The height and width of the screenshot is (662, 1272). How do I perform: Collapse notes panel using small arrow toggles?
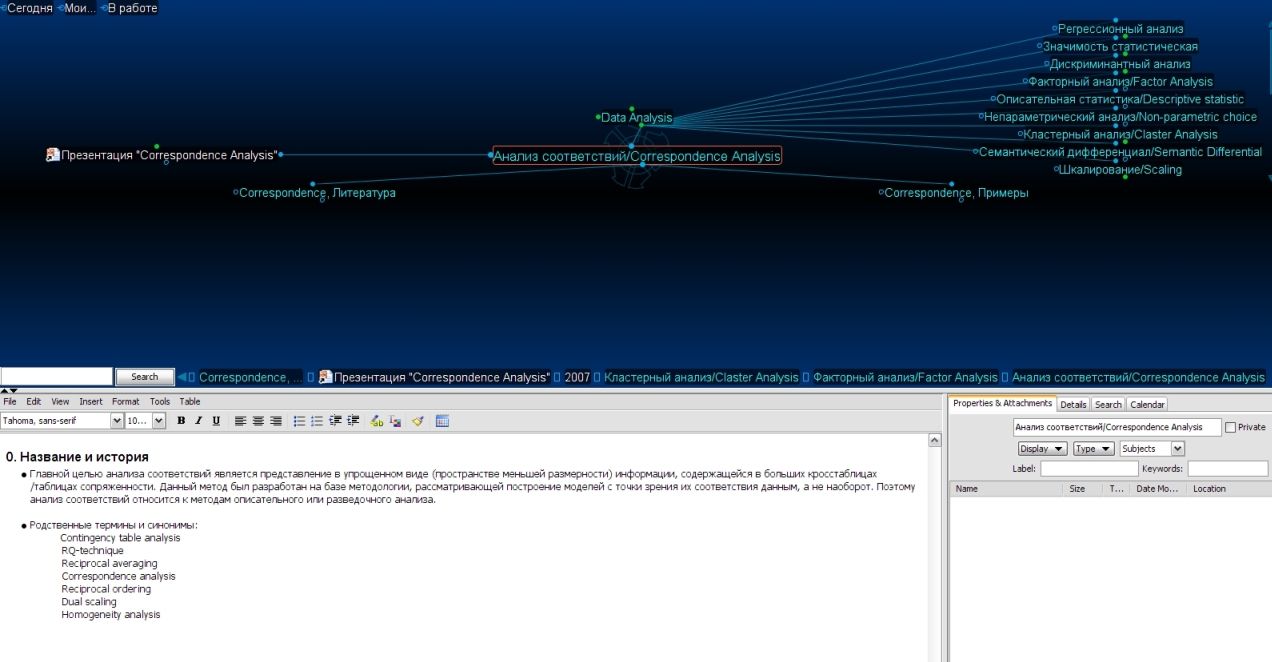[8, 390]
